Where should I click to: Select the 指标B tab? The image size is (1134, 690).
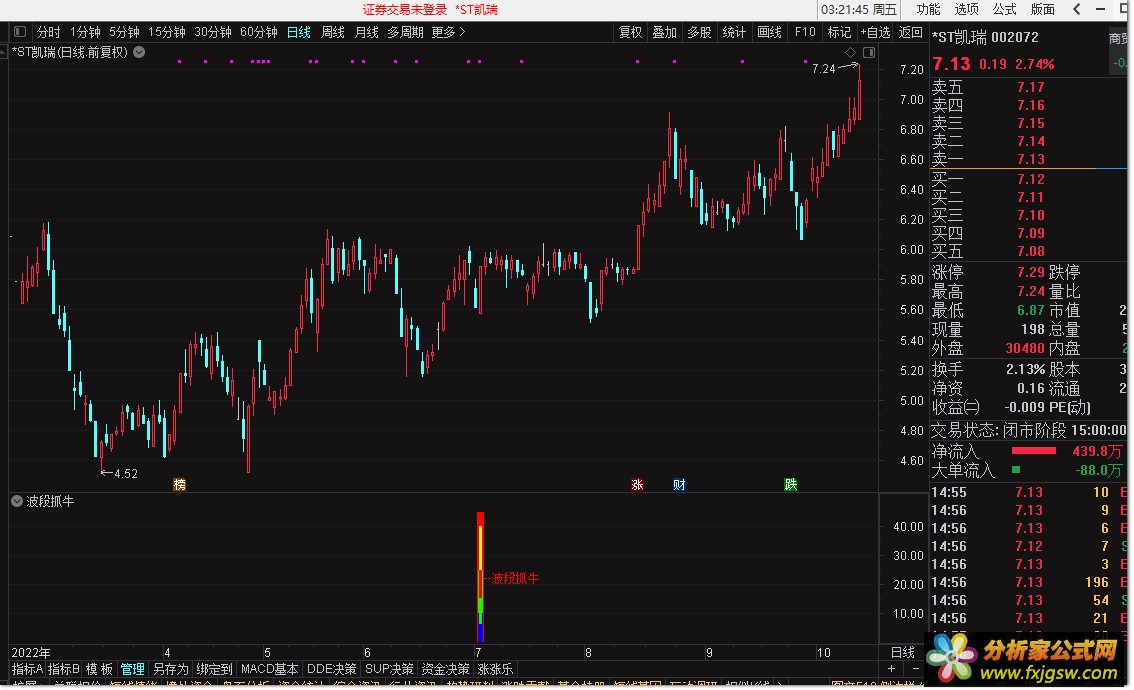coord(64,669)
